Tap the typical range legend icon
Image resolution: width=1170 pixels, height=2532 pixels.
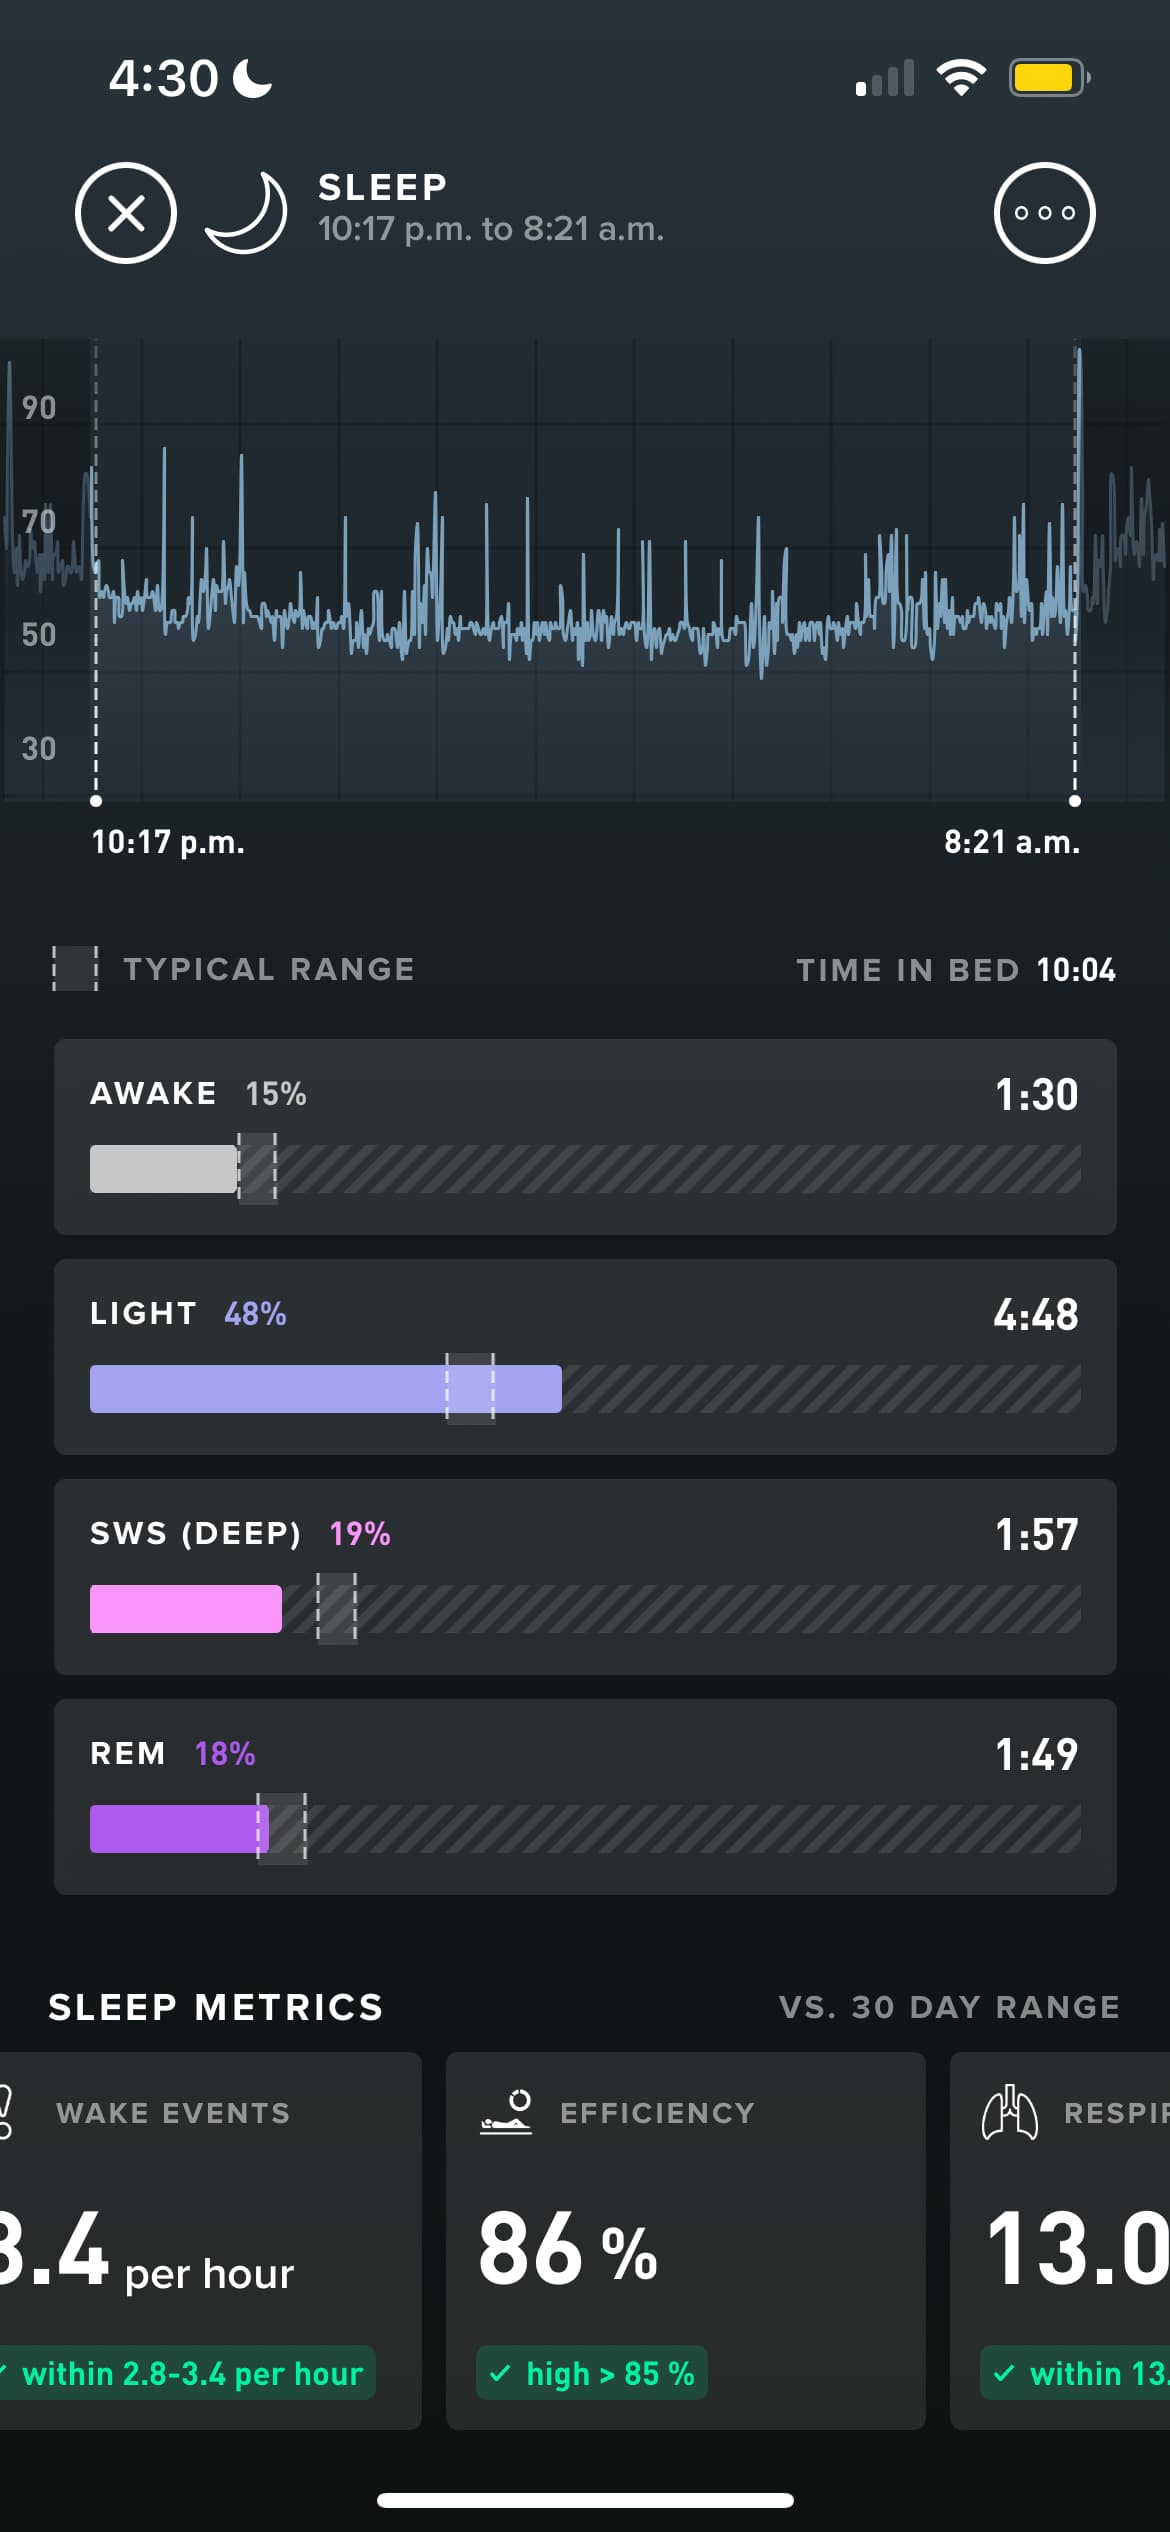75,969
